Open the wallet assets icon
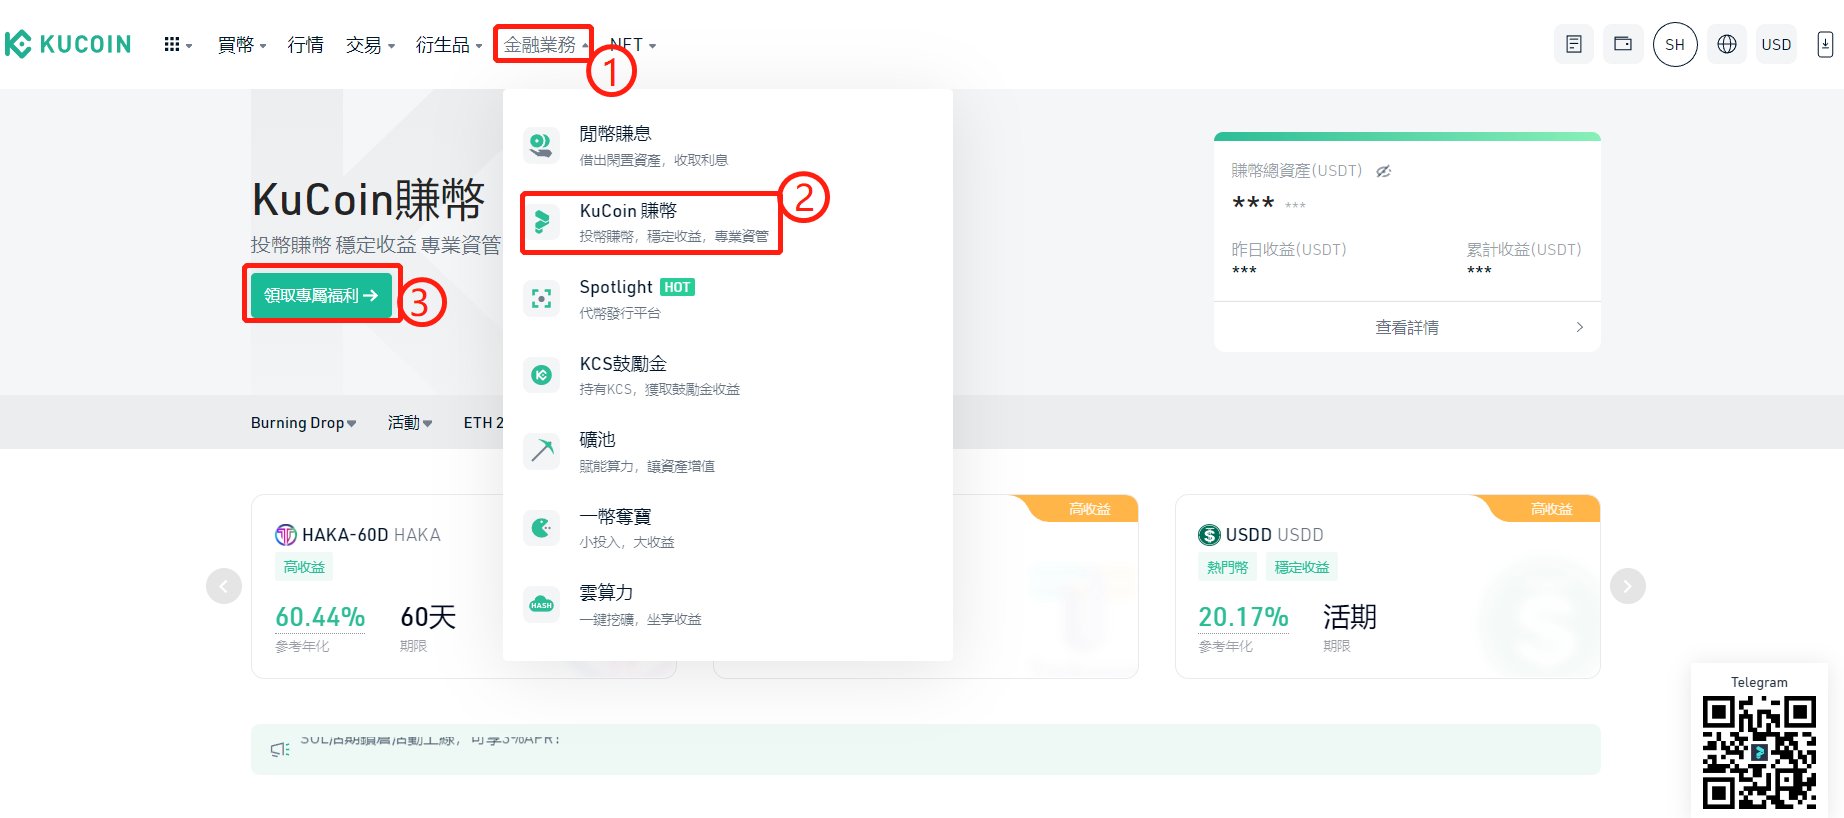 pyautogui.click(x=1623, y=44)
